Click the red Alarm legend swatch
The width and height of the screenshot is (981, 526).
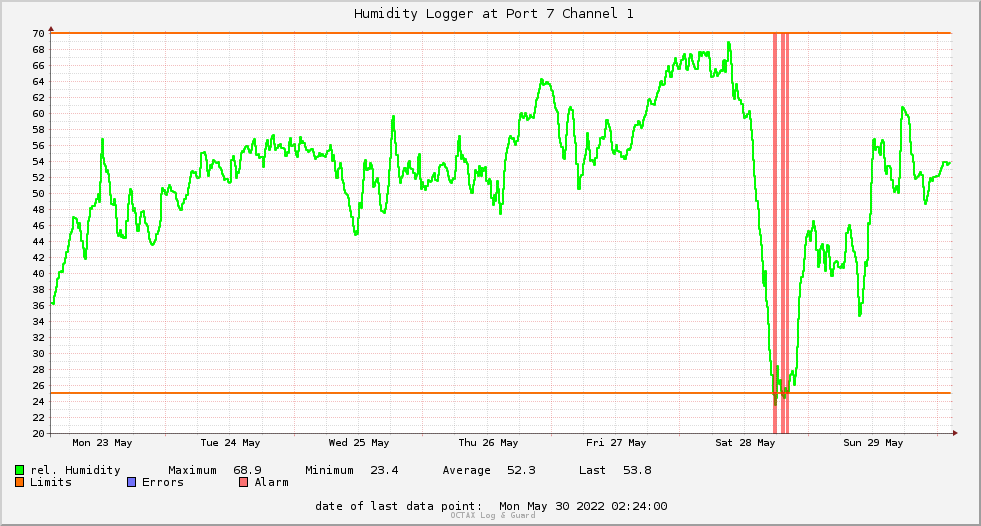click(x=243, y=482)
